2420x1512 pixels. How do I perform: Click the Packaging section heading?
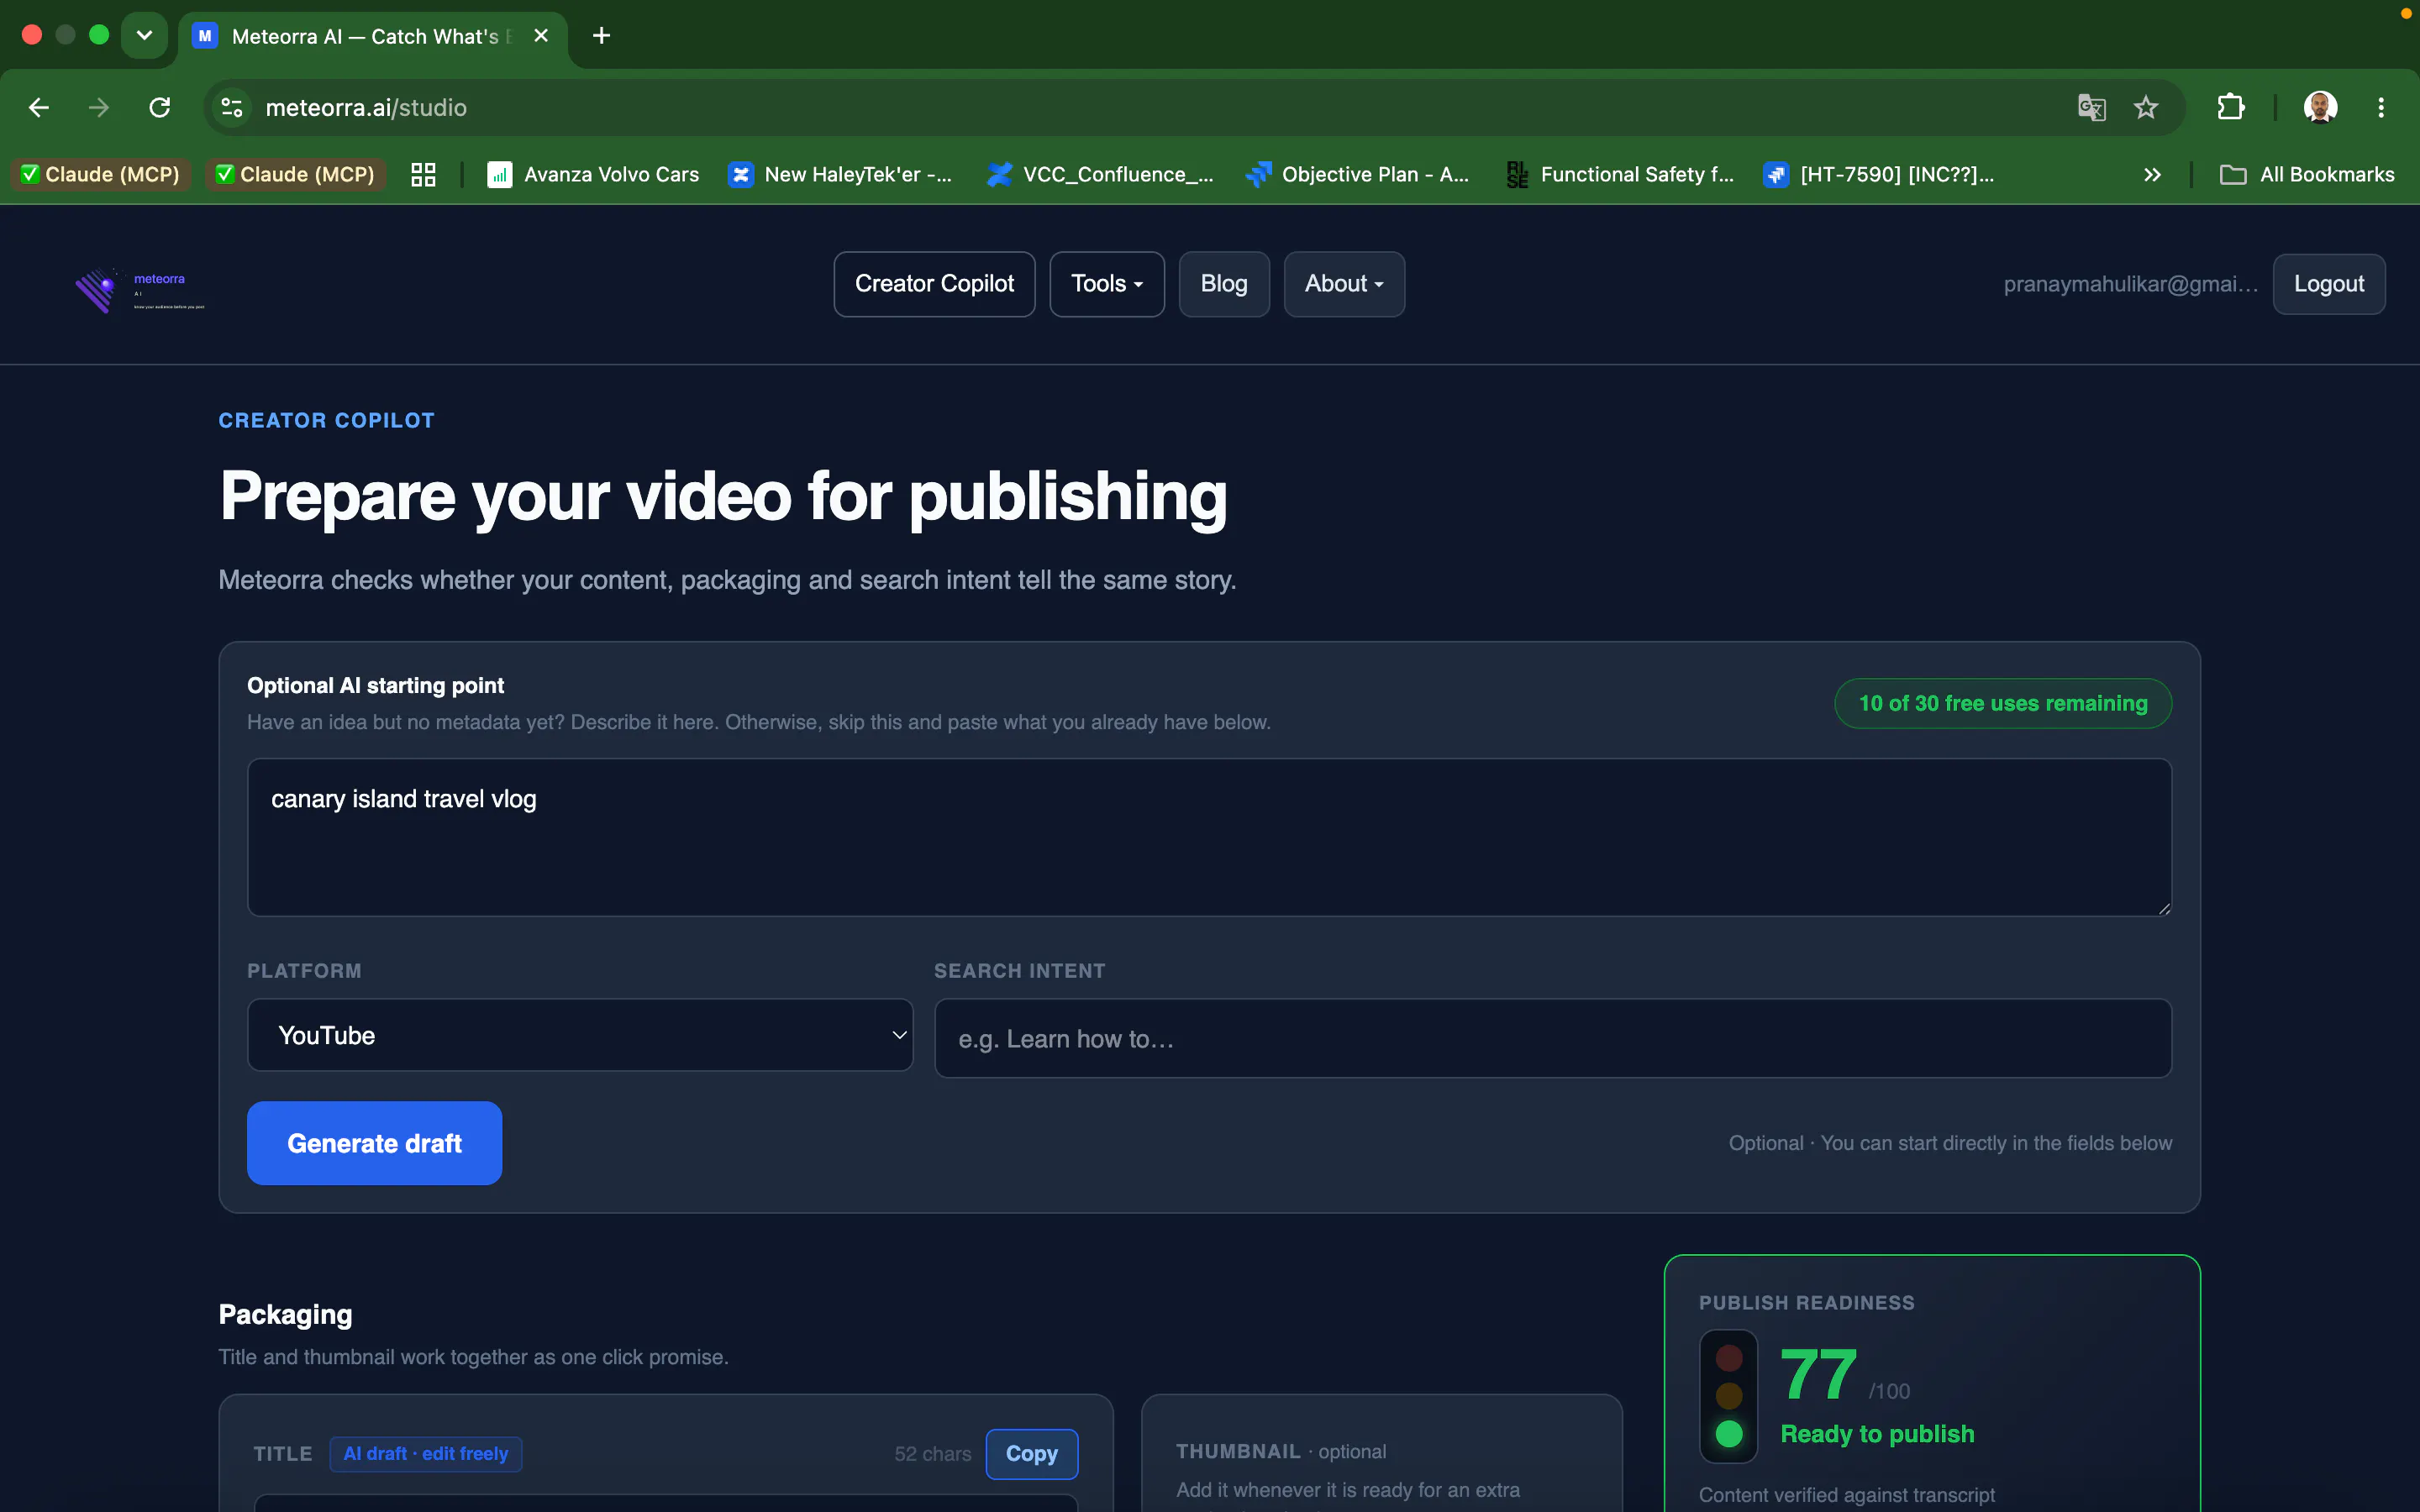285,1314
